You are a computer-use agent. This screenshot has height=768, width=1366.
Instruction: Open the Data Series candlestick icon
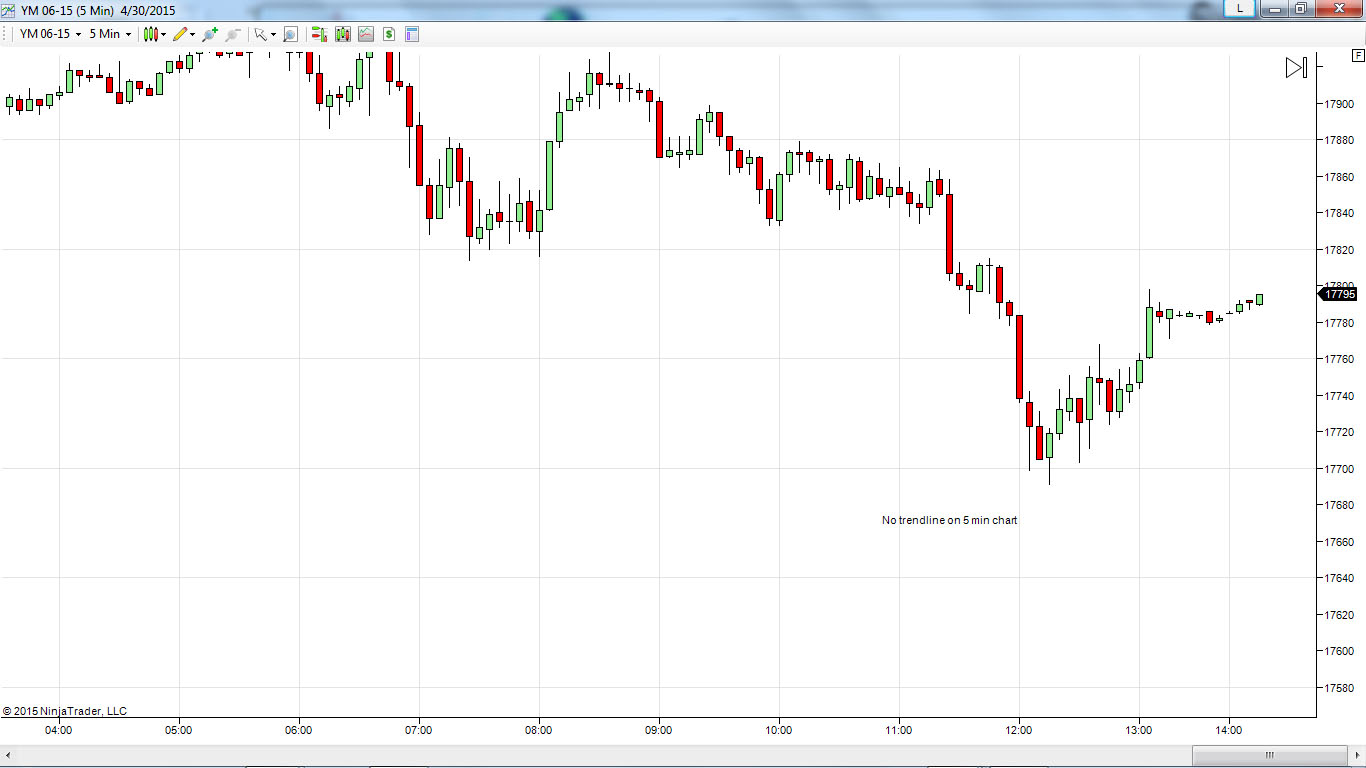pos(342,34)
